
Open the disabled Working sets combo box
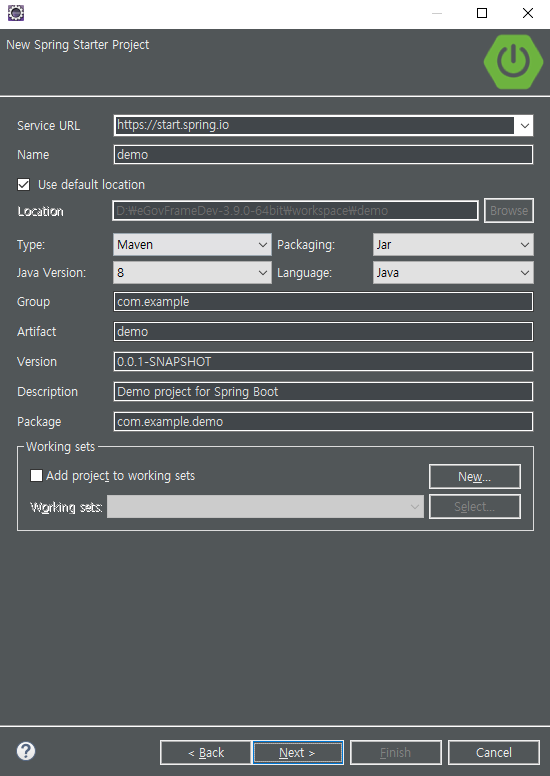[265, 507]
